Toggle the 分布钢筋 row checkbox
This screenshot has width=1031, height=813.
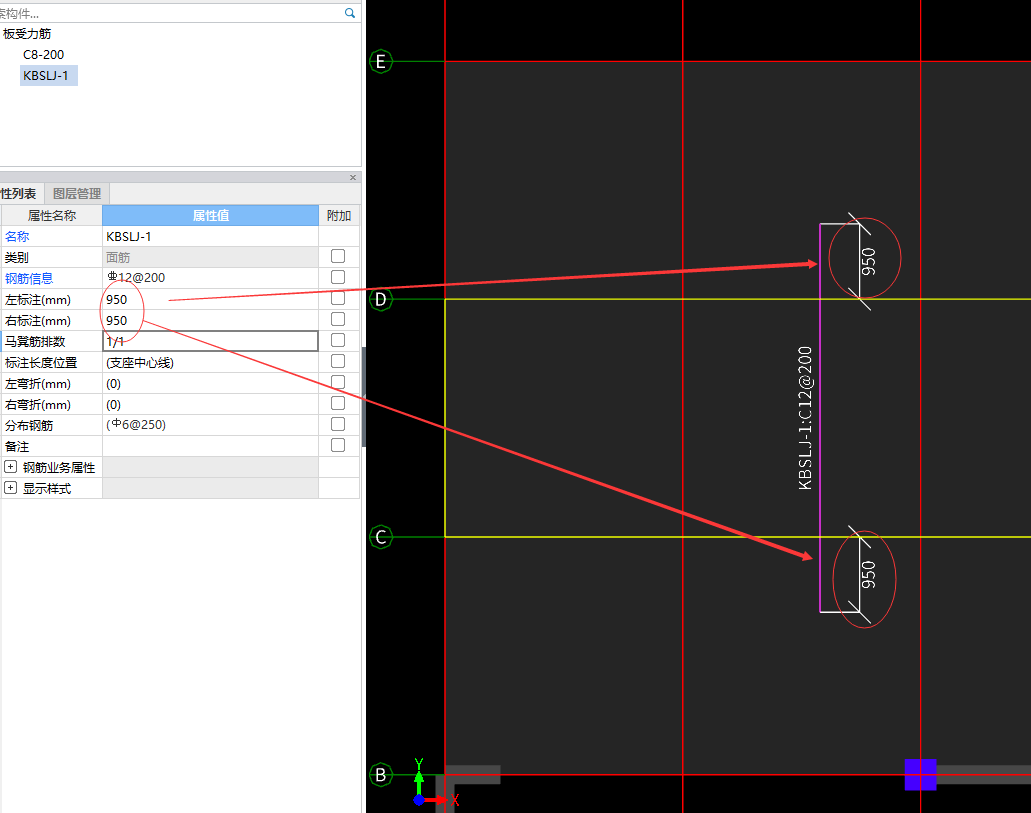point(338,425)
